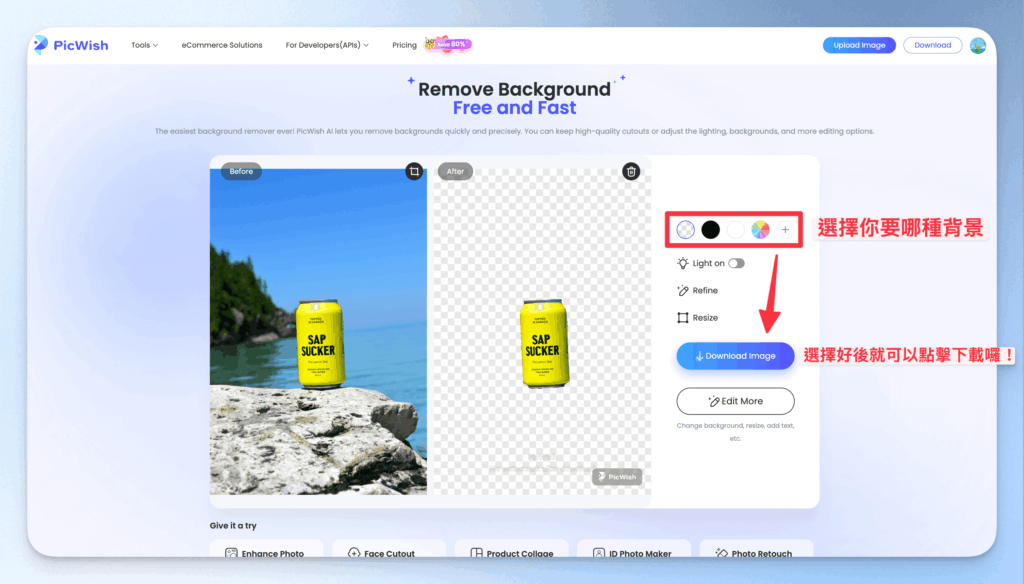Click the profile avatar
Viewport: 1024px width, 584px height.
[977, 45]
